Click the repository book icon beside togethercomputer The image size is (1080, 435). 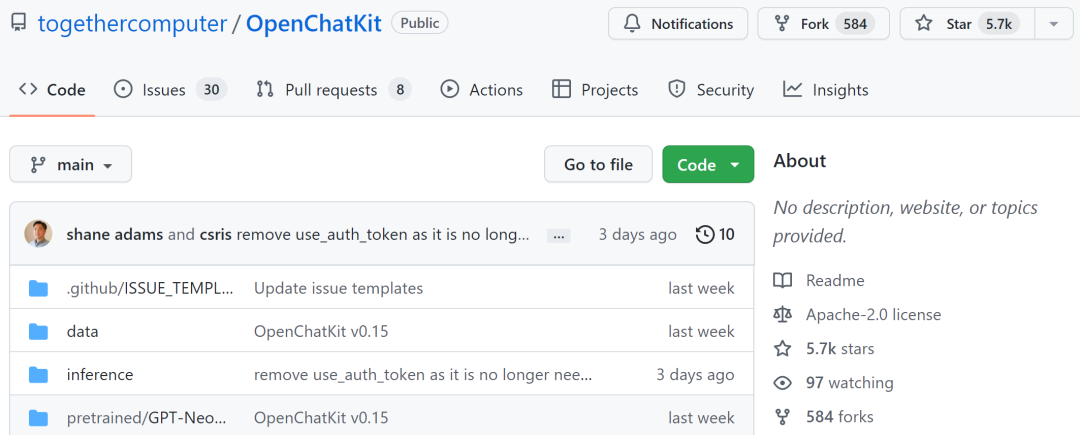point(18,23)
